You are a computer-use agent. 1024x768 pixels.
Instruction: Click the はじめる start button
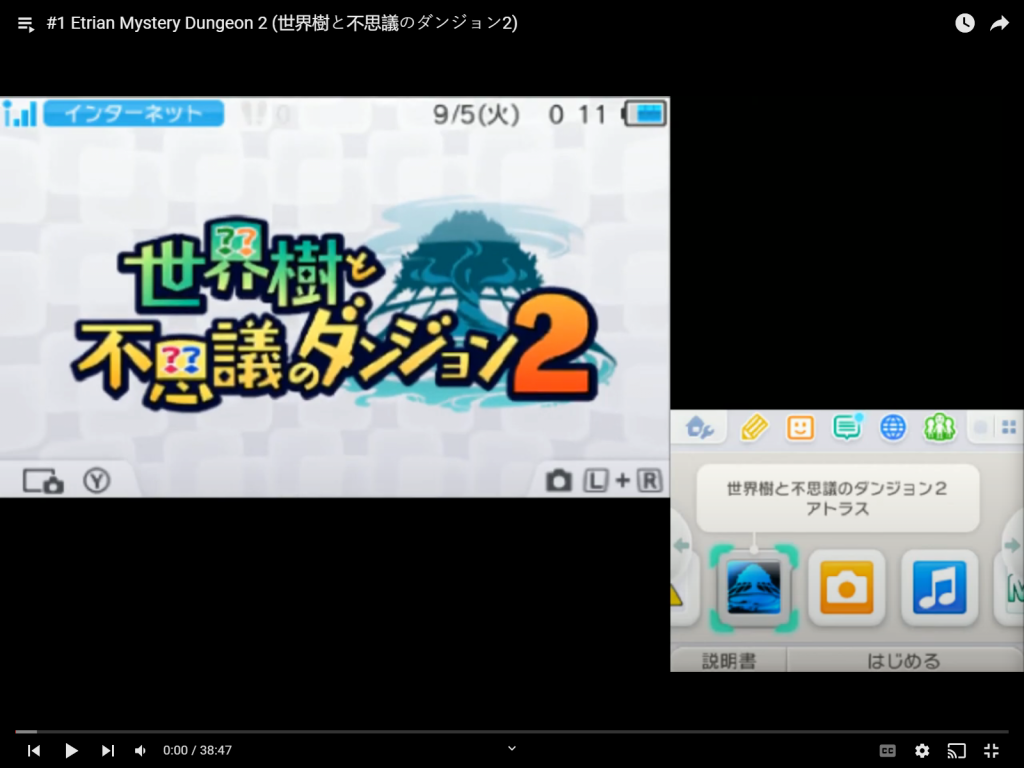904,660
